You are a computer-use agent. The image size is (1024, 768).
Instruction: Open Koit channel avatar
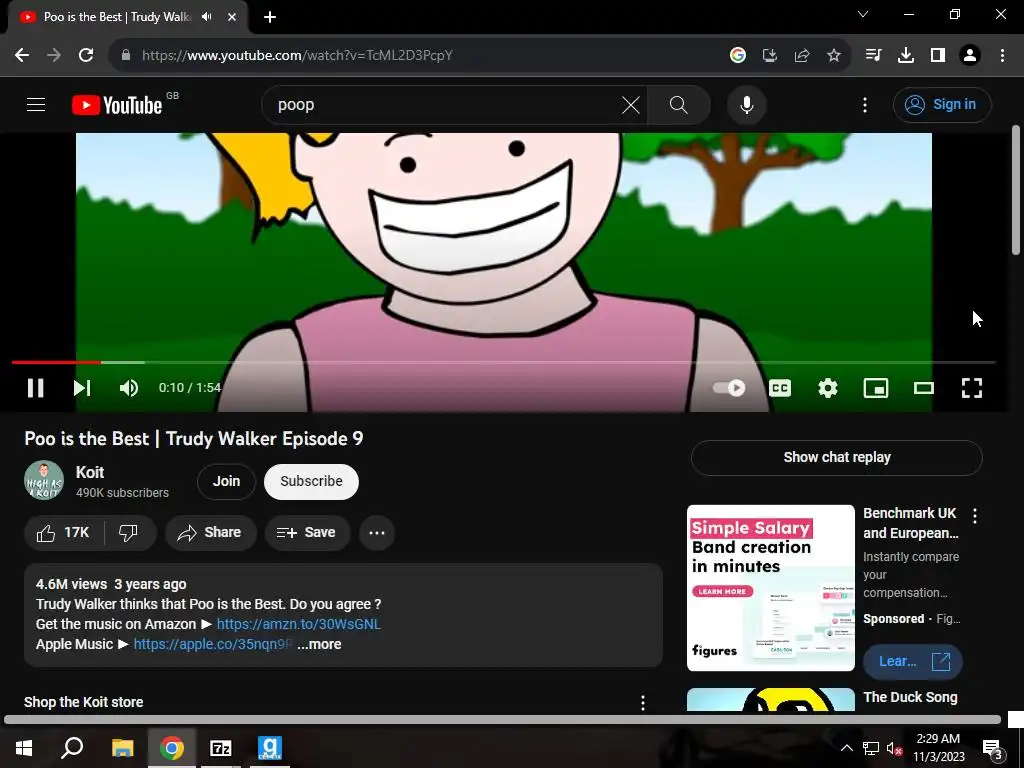pos(44,481)
